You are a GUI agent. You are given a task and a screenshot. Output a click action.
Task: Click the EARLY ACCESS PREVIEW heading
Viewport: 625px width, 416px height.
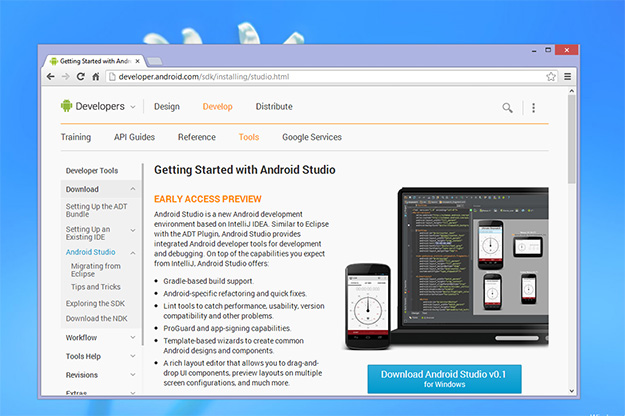click(x=208, y=199)
